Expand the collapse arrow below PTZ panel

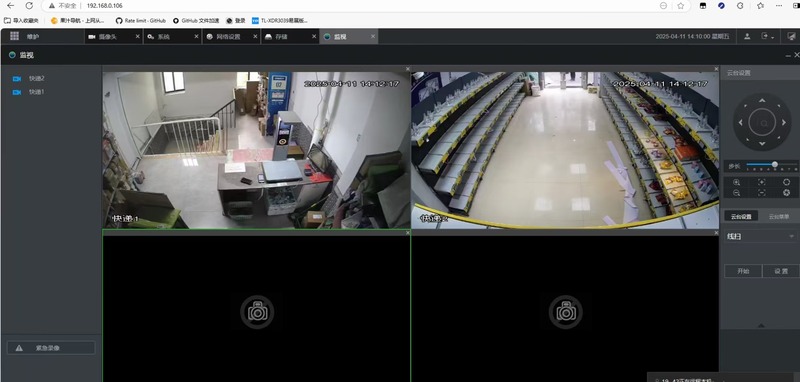pyautogui.click(x=761, y=325)
